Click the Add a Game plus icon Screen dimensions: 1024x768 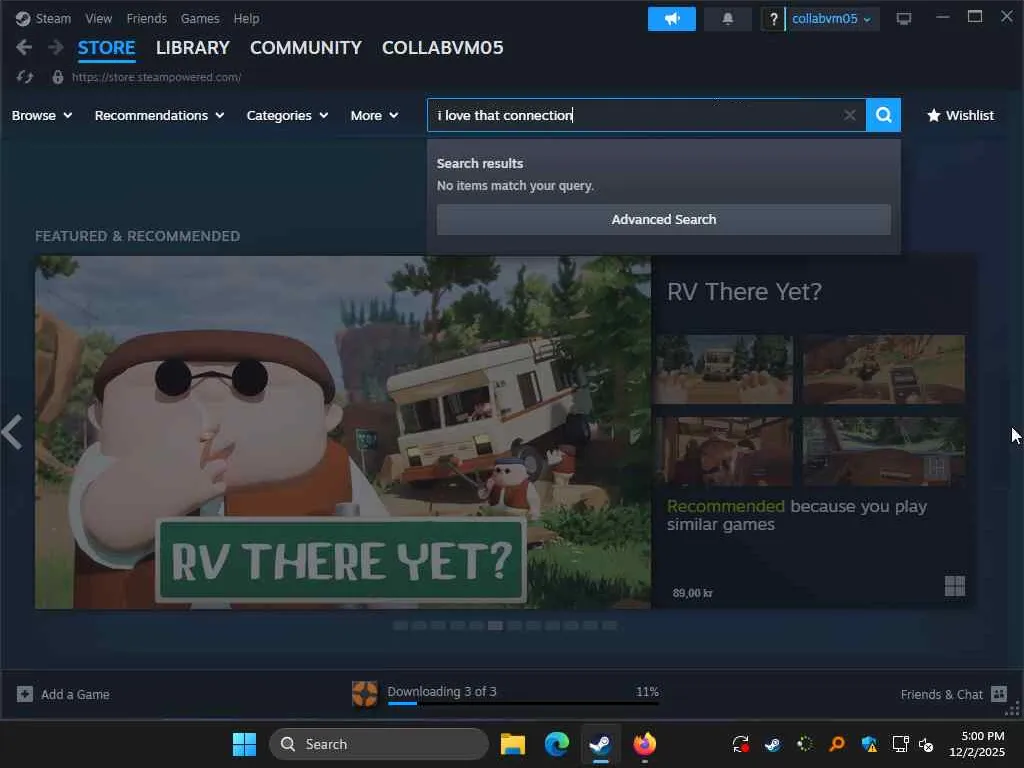(25, 694)
